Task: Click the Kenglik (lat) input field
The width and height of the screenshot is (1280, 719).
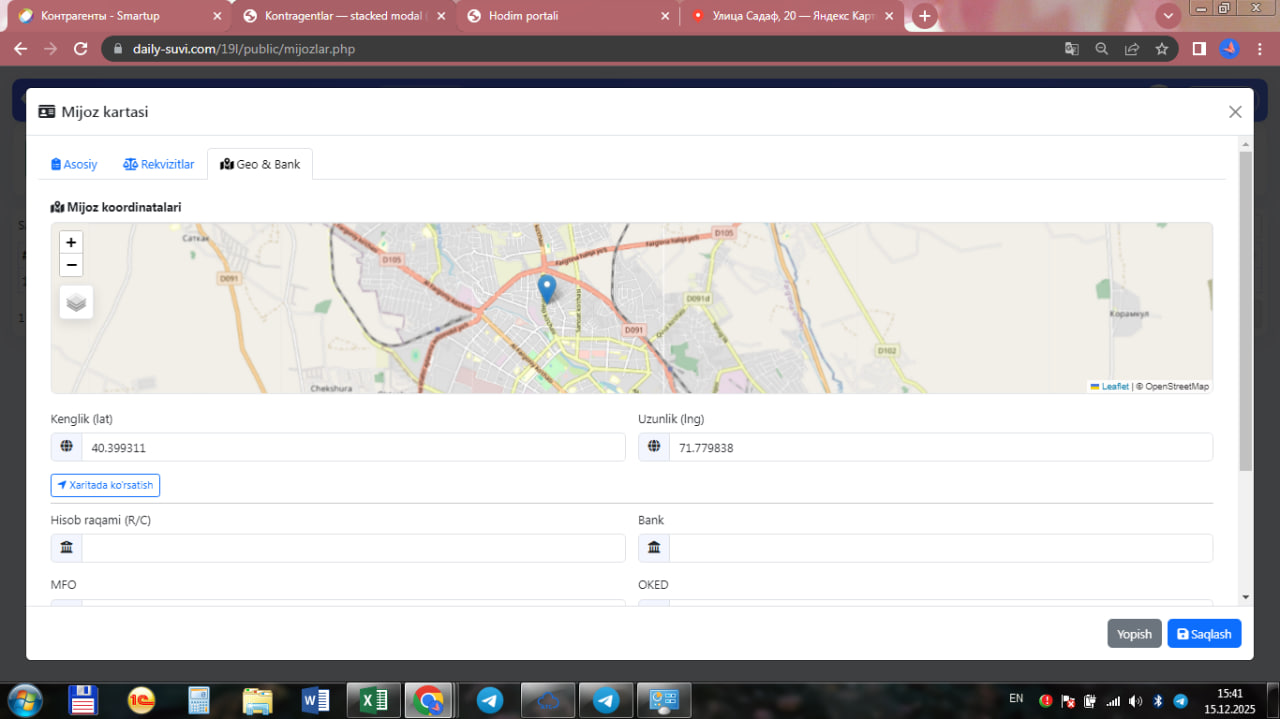Action: click(x=352, y=448)
